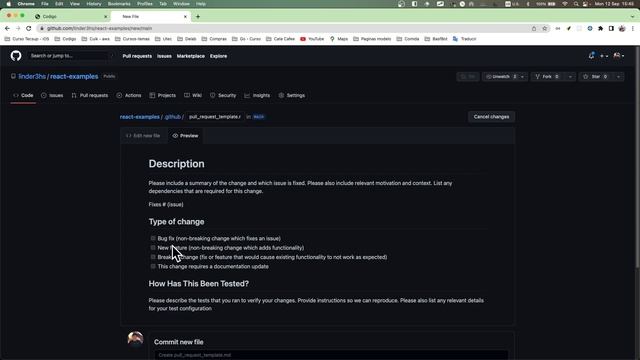Click the linder3hs owner link
Screen dimensions: 640x360
[x=32, y=77]
